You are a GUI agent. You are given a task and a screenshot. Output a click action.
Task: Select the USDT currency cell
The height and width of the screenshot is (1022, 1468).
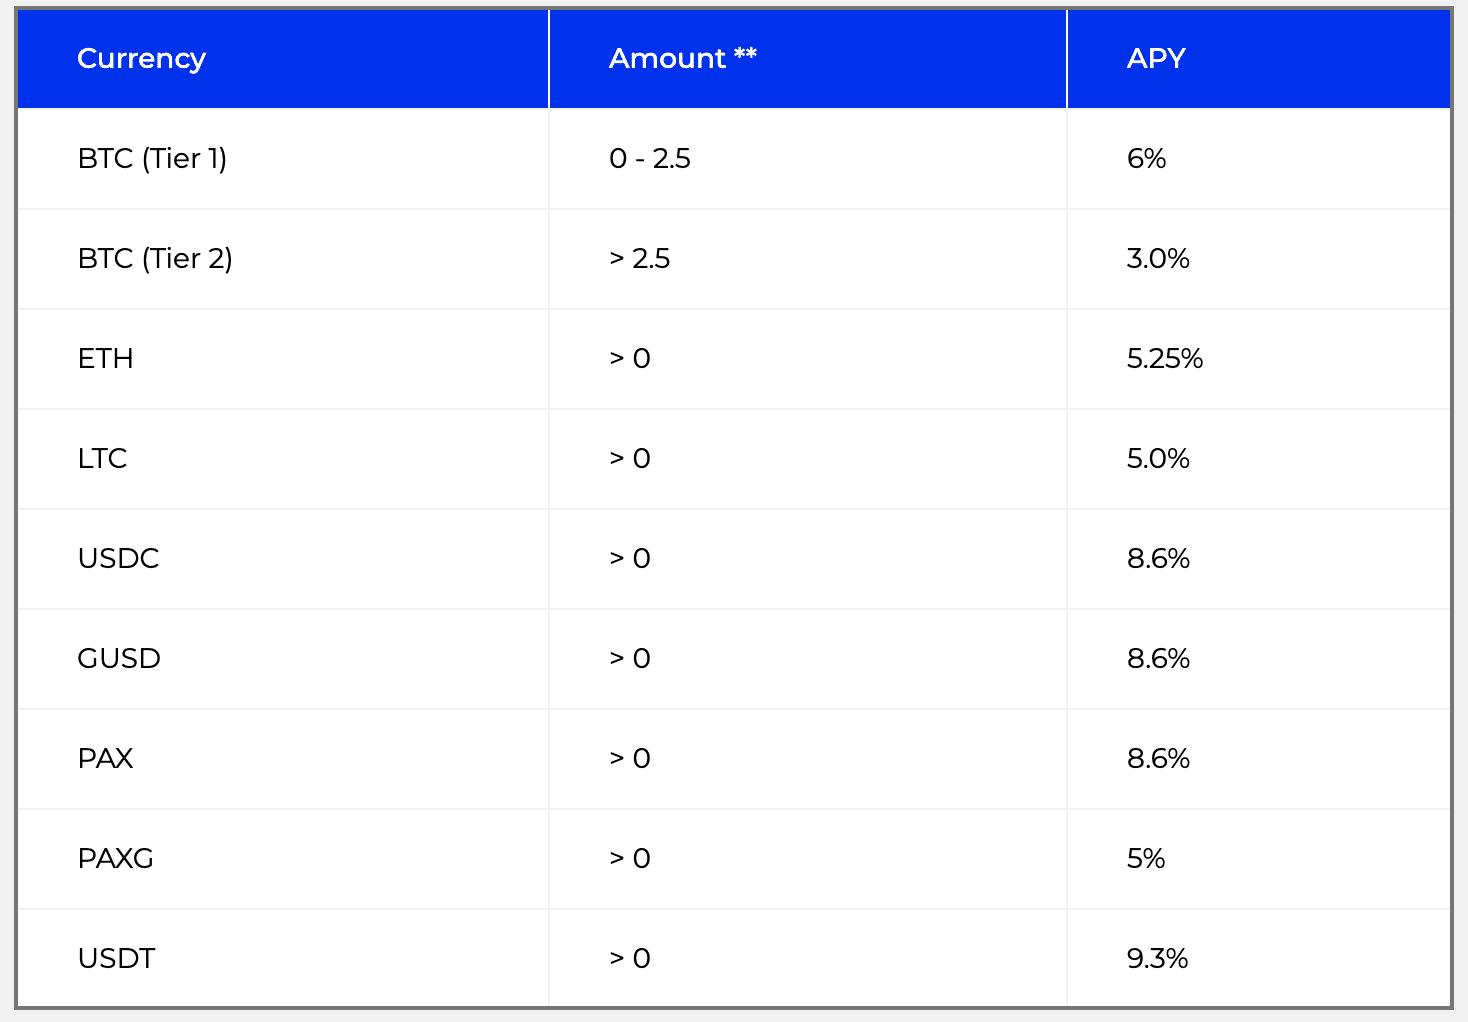[x=116, y=959]
